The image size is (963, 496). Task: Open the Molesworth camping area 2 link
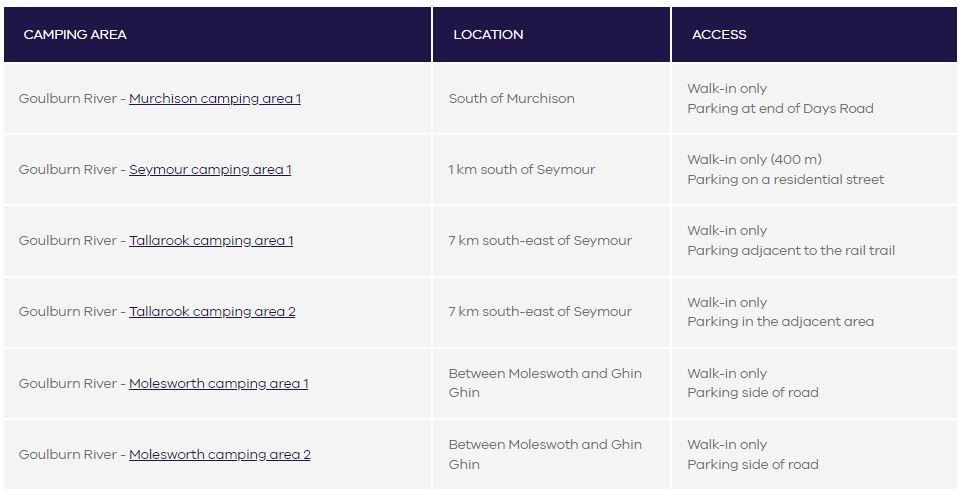point(219,455)
